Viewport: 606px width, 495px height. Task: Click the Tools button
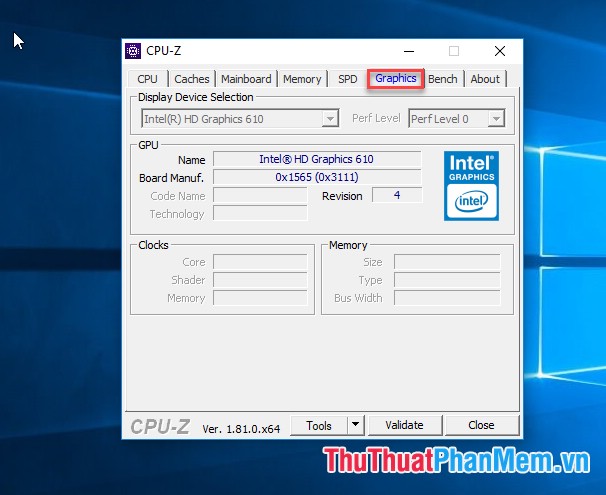pyautogui.click(x=319, y=425)
